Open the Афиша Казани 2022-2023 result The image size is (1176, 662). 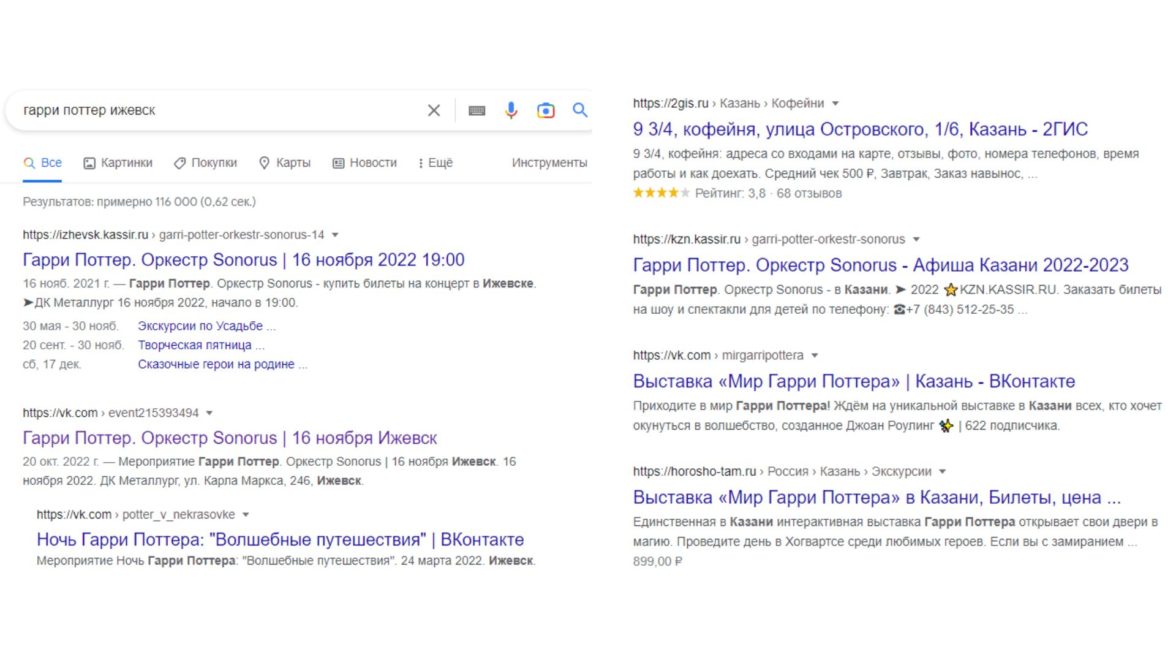880,265
